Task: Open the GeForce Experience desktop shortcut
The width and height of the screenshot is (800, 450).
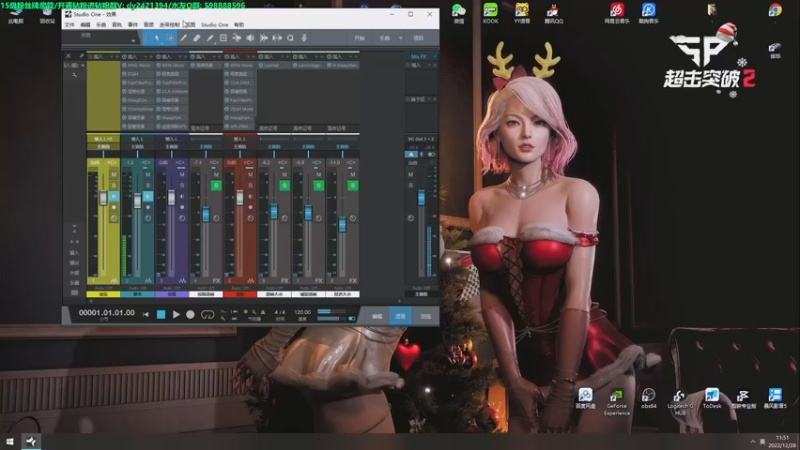Action: 617,402
